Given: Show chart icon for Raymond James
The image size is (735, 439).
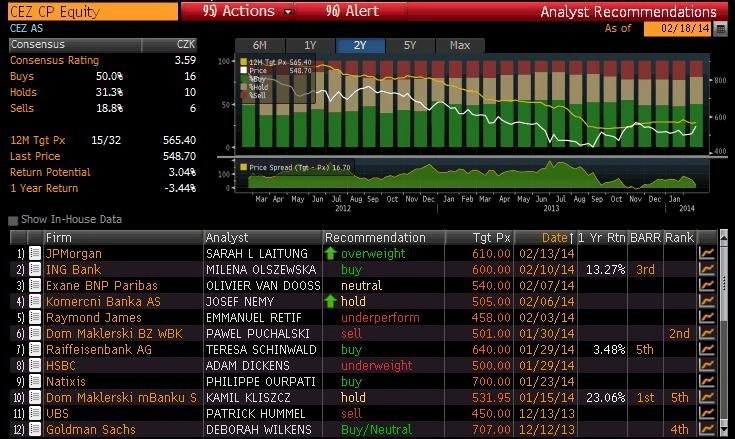Looking at the screenshot, I should [x=707, y=317].
